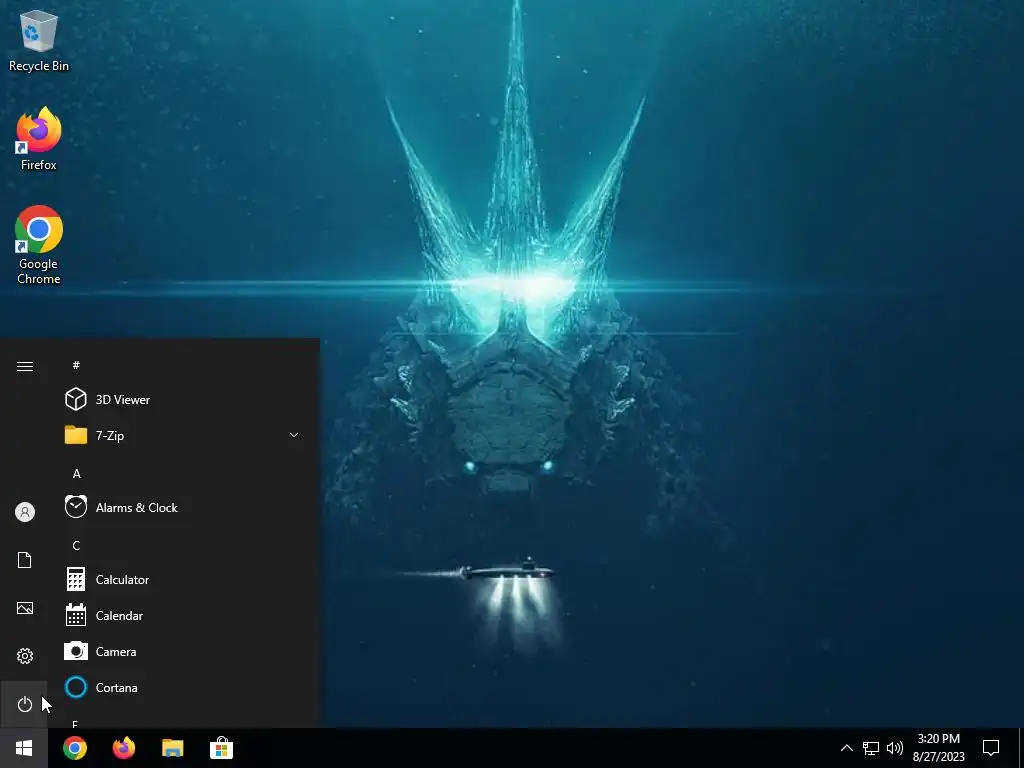Expand the Start menu hamburger button

[x=25, y=366]
